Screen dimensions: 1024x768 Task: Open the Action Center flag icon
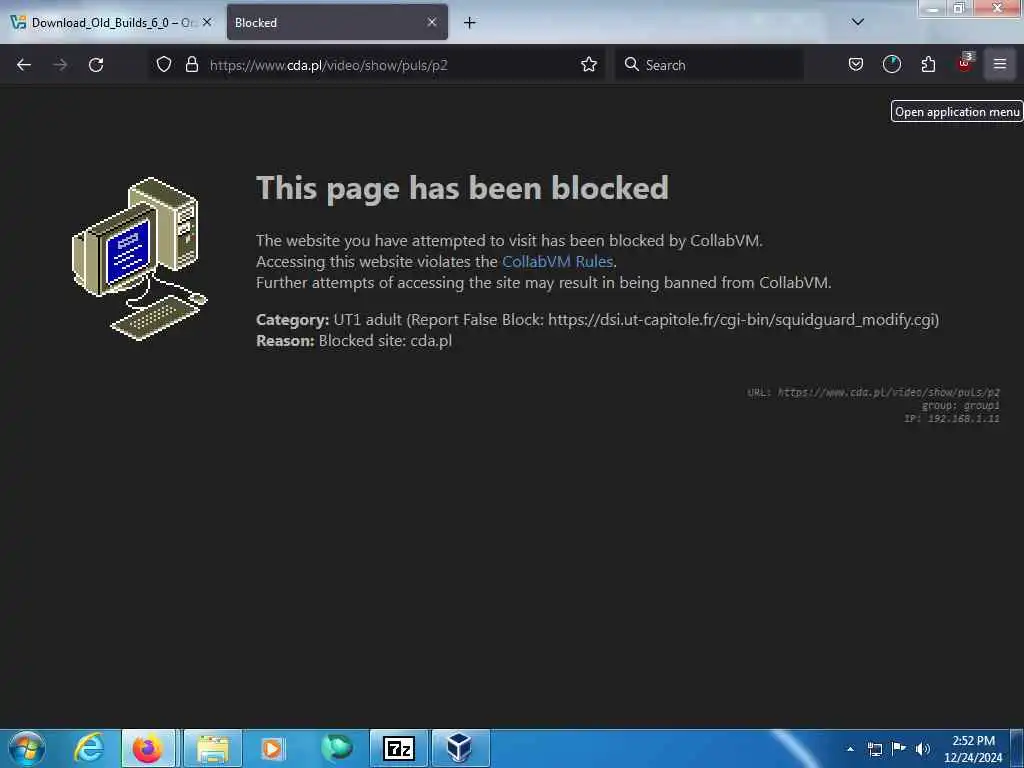click(899, 749)
